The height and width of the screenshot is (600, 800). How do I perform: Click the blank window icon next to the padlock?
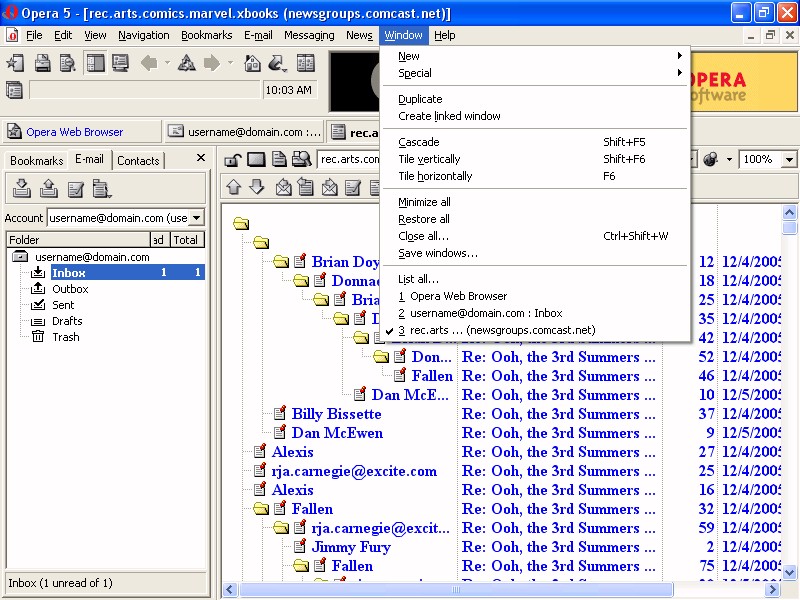coord(256,160)
